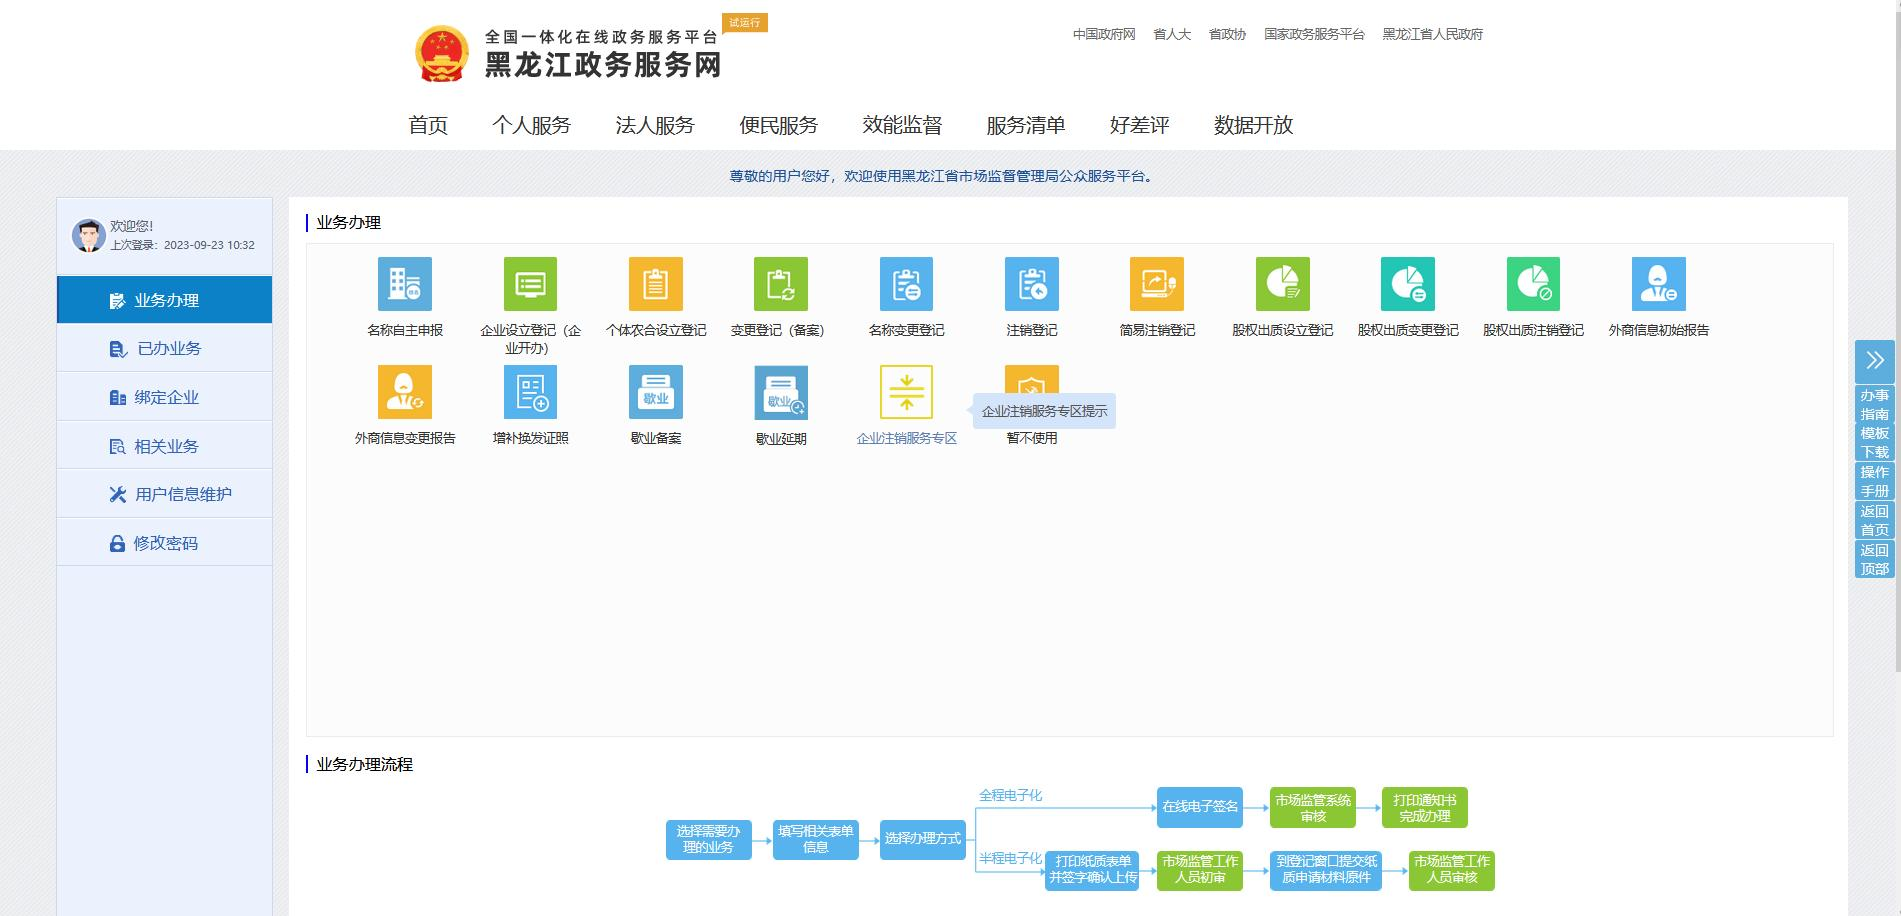Viewport: 1901px width, 916px height.
Task: Select the 变更登记（备案） icon
Action: (x=780, y=284)
